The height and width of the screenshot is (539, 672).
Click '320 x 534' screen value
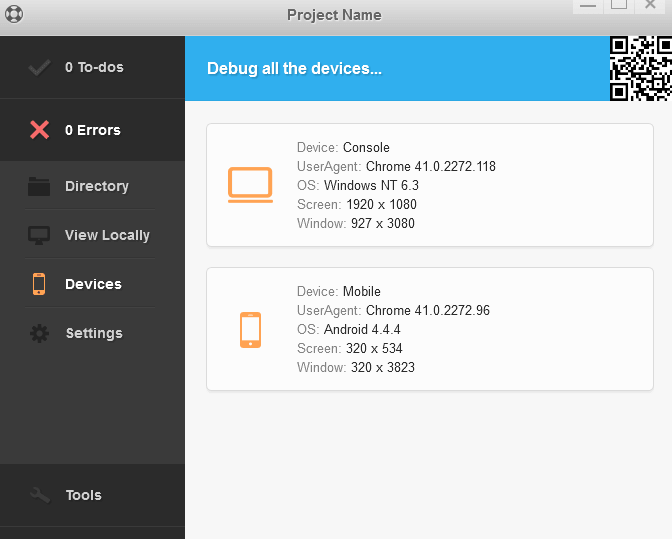(x=374, y=348)
